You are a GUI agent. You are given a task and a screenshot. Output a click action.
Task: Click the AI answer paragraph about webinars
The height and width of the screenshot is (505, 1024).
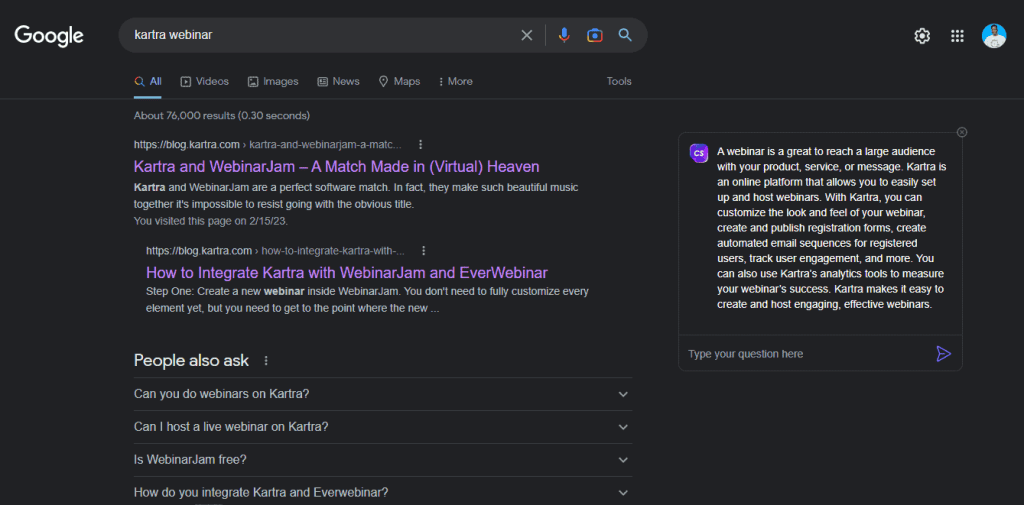coord(831,228)
